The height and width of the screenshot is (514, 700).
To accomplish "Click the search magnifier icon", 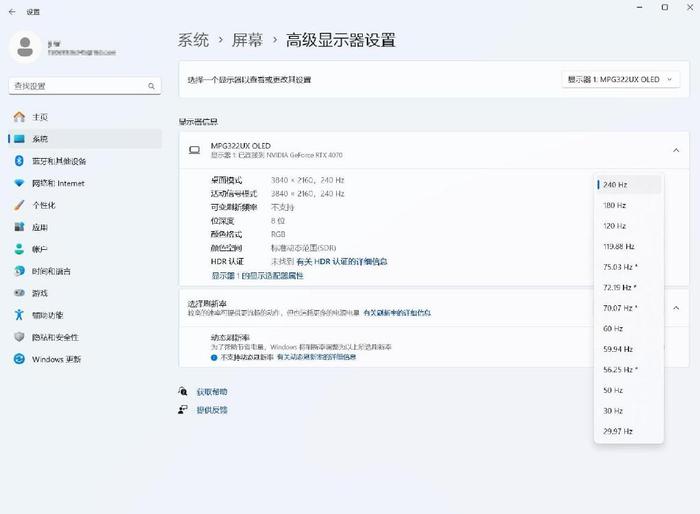I will 151,86.
